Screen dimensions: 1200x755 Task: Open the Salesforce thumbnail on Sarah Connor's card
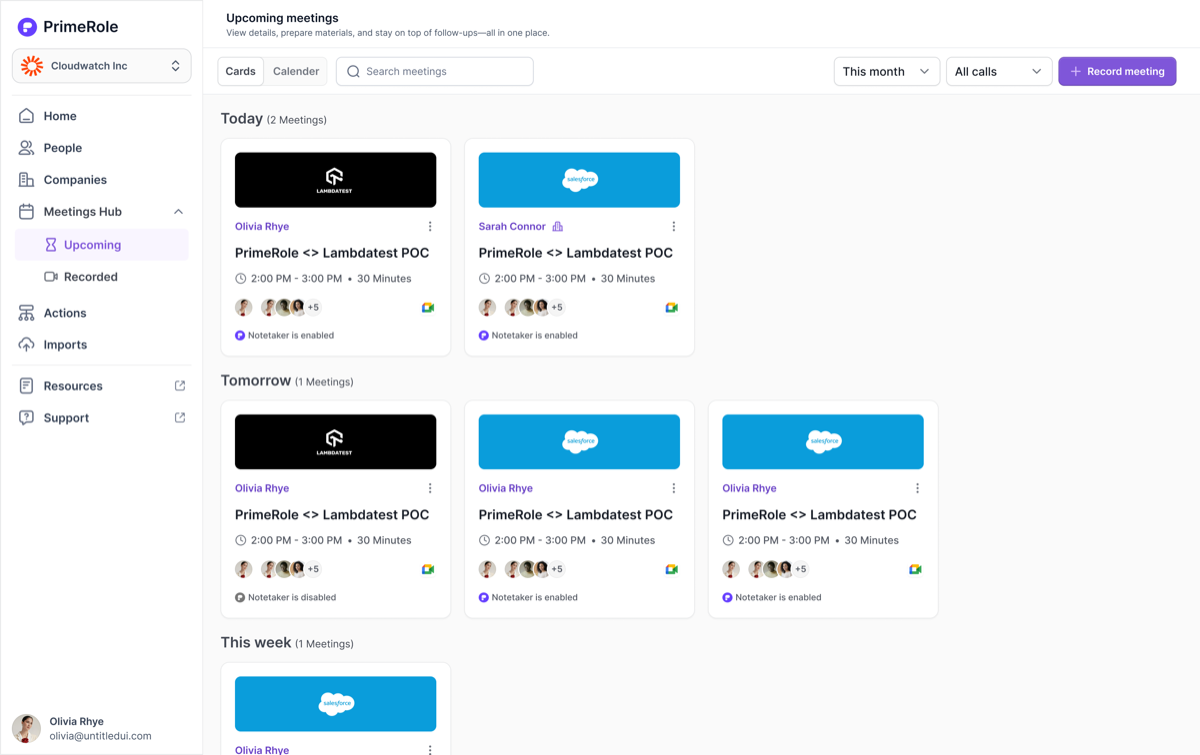pyautogui.click(x=579, y=180)
